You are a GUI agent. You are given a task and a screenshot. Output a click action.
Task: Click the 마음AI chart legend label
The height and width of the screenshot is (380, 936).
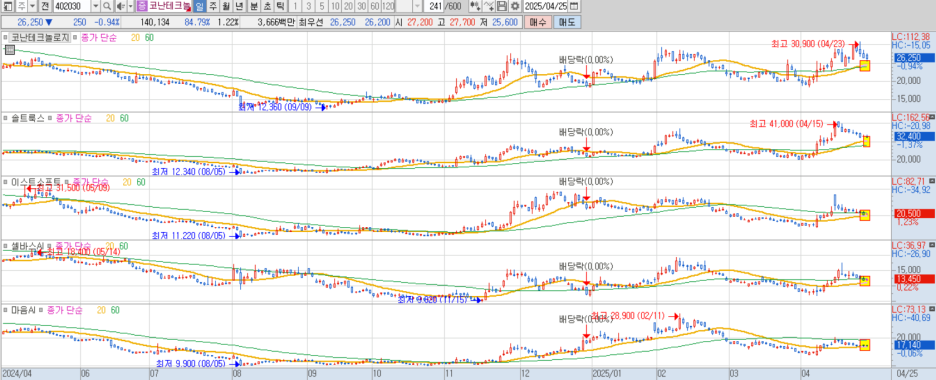23,310
